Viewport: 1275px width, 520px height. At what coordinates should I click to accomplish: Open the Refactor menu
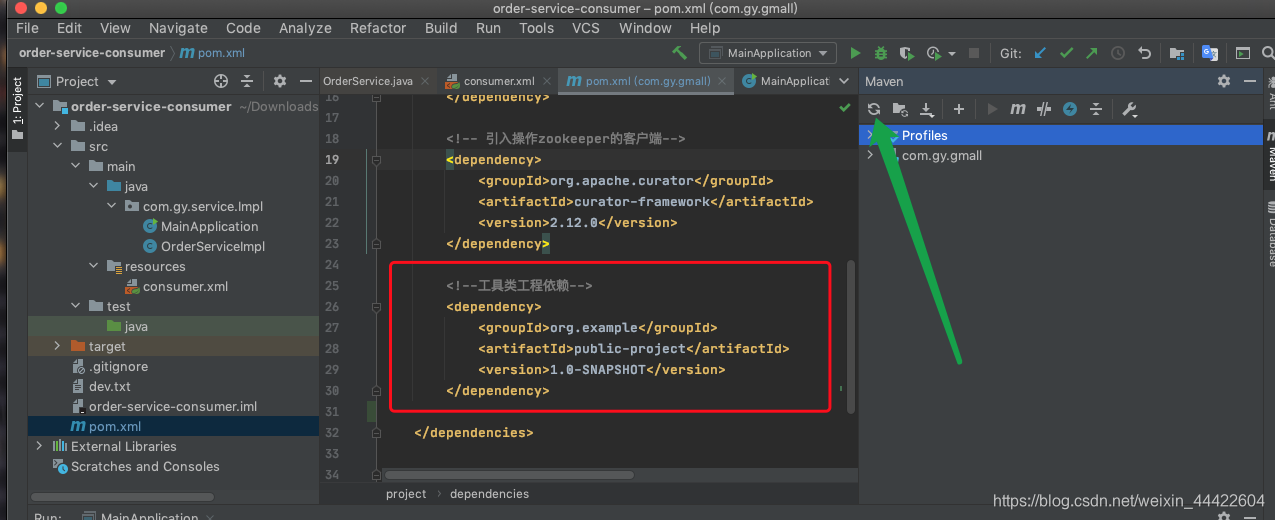coord(378,28)
